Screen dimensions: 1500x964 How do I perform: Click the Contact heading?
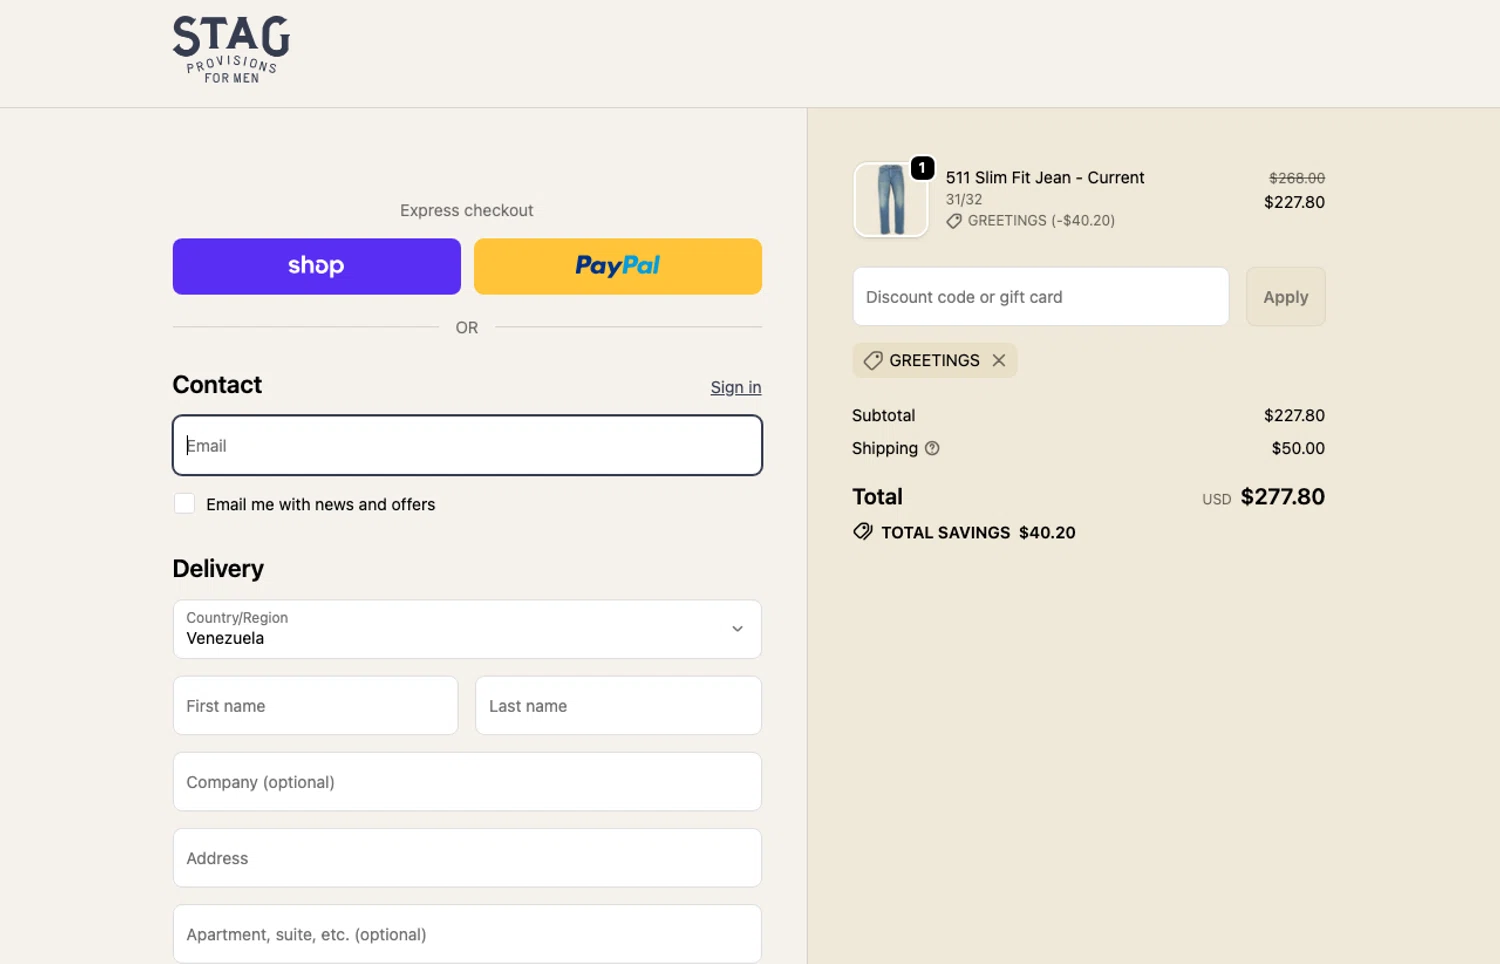(x=217, y=385)
